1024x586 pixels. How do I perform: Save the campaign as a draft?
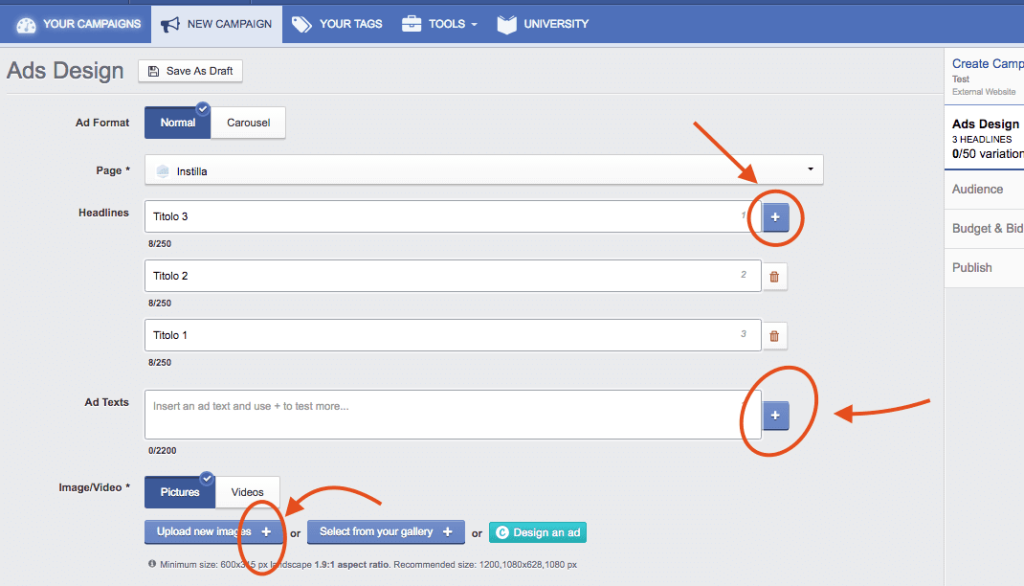(x=190, y=71)
